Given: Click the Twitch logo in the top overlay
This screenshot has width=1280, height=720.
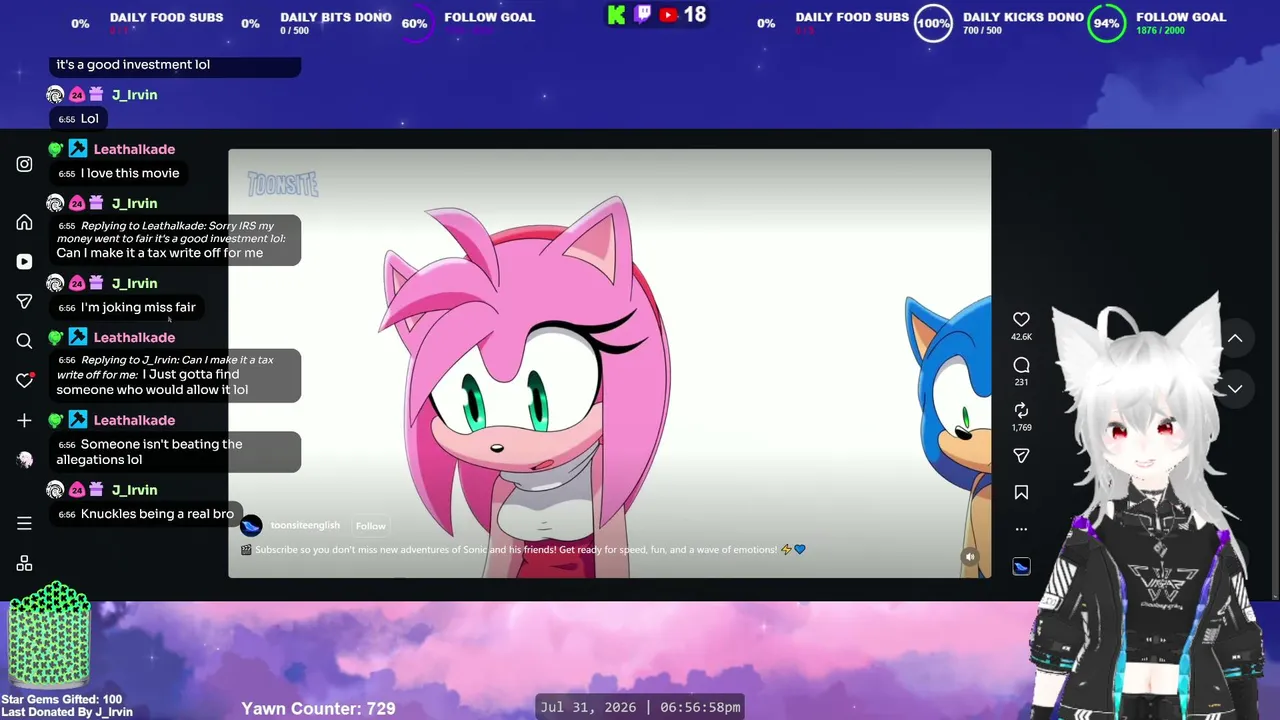Looking at the screenshot, I should pos(643,15).
